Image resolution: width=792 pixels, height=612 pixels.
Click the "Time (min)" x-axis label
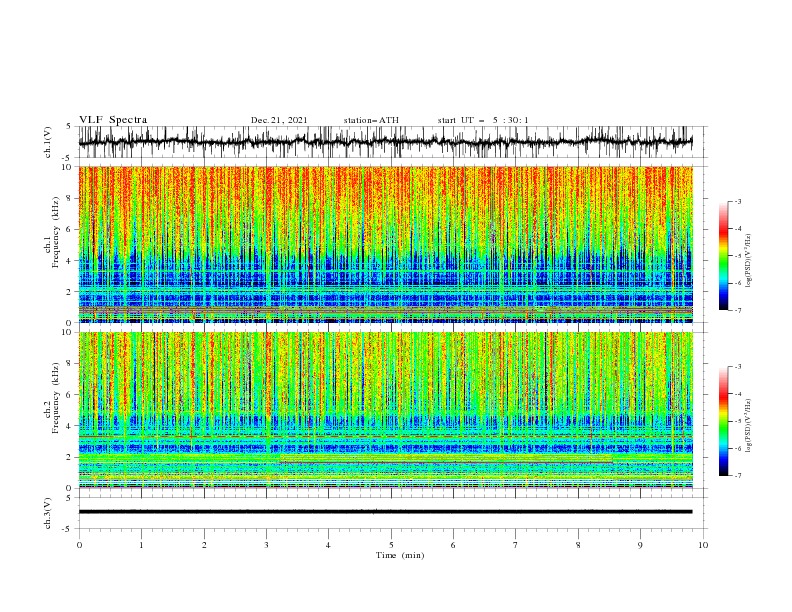coord(400,555)
